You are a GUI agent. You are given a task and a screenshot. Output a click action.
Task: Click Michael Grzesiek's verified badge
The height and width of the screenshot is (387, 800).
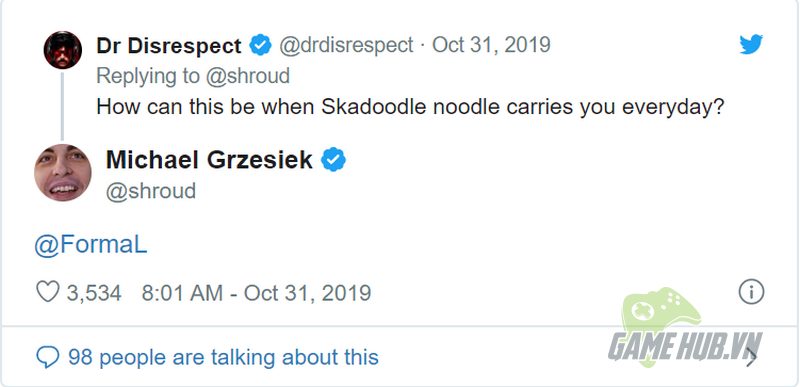coord(333,160)
